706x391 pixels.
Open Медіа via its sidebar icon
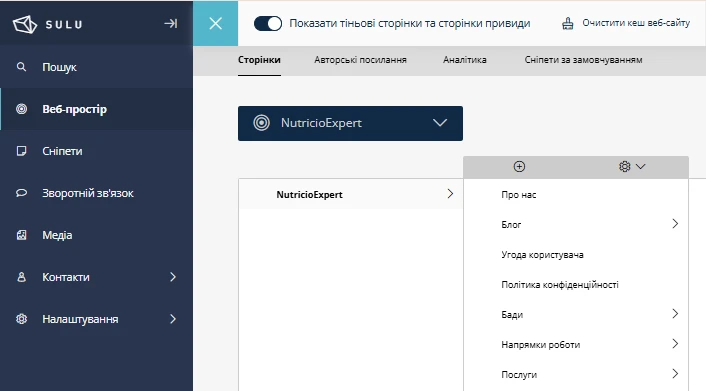pos(21,235)
